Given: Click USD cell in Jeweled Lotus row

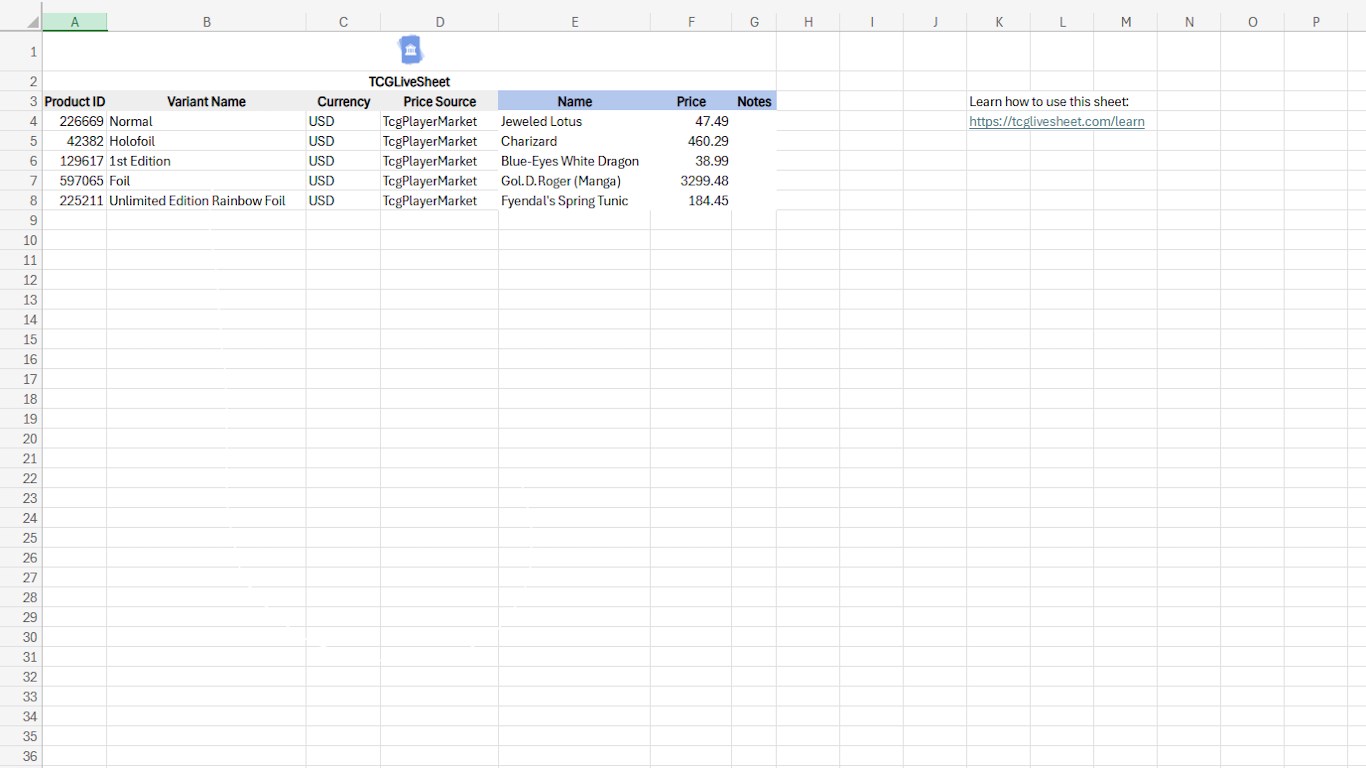Looking at the screenshot, I should pyautogui.click(x=343, y=121).
